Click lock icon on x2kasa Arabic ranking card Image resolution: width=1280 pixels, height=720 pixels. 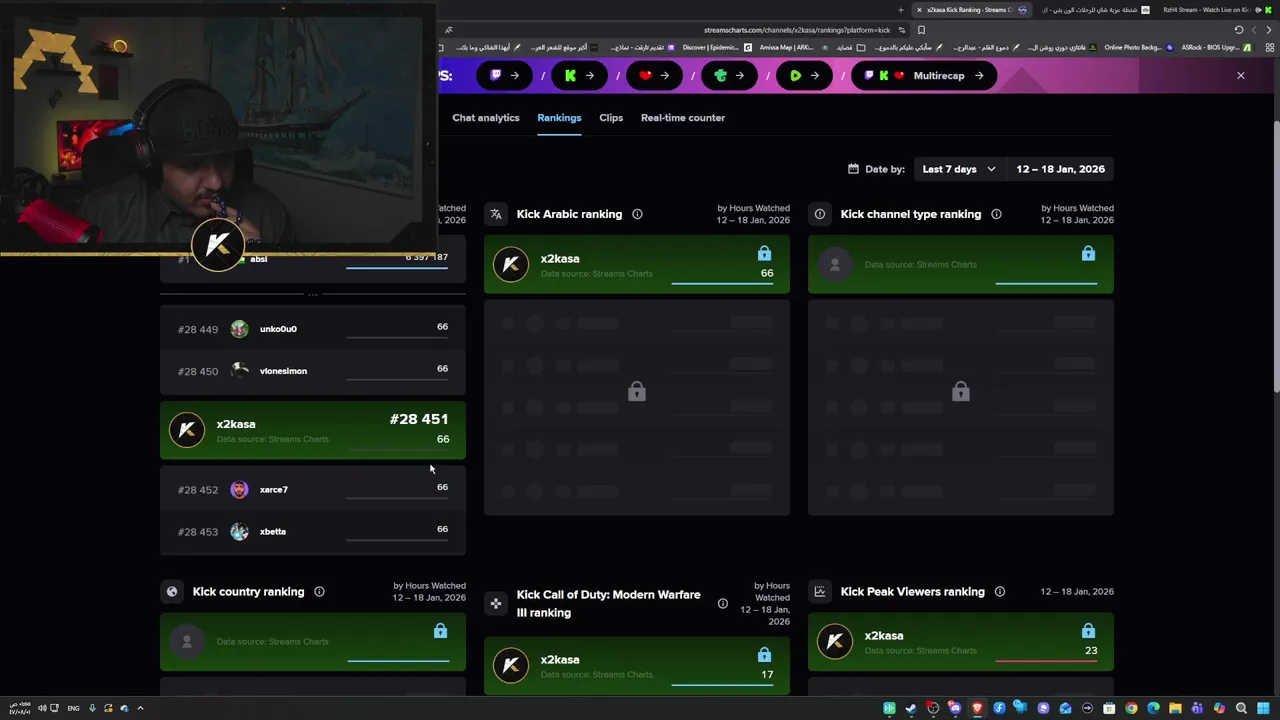(x=764, y=254)
